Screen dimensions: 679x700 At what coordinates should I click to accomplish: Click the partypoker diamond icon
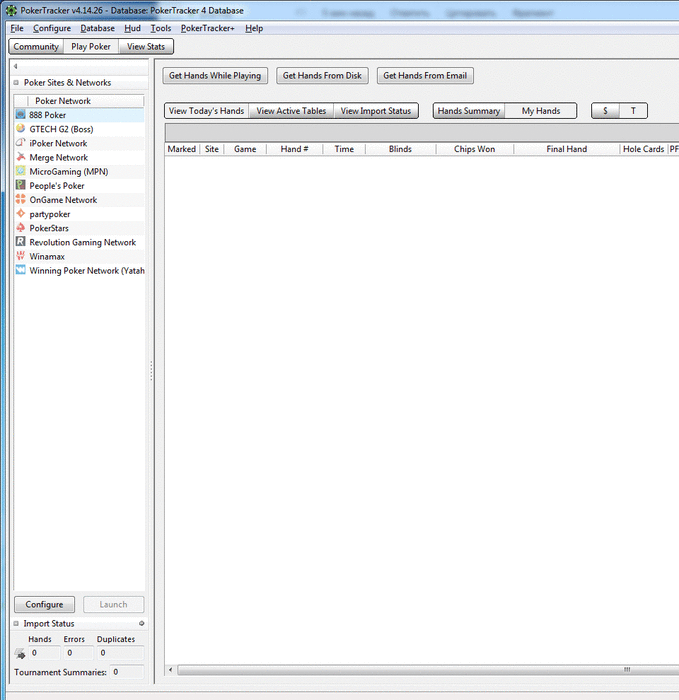(x=21, y=213)
